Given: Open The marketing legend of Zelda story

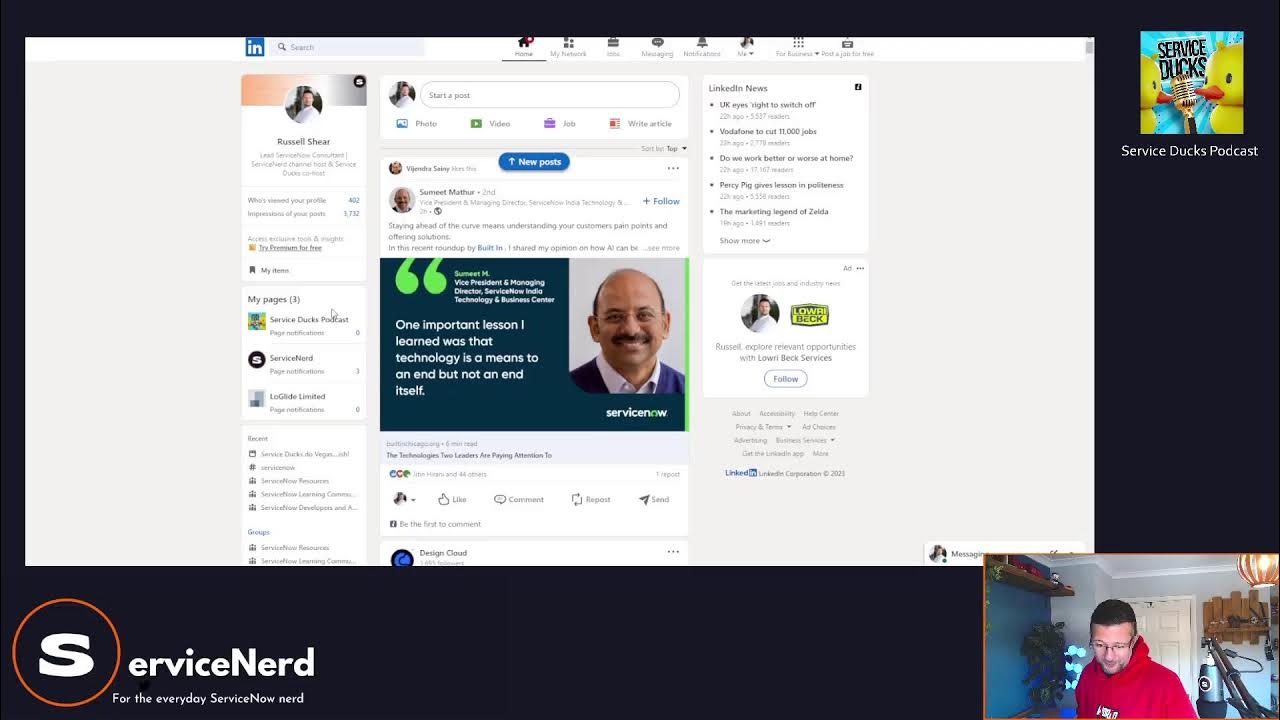Looking at the screenshot, I should [x=774, y=212].
